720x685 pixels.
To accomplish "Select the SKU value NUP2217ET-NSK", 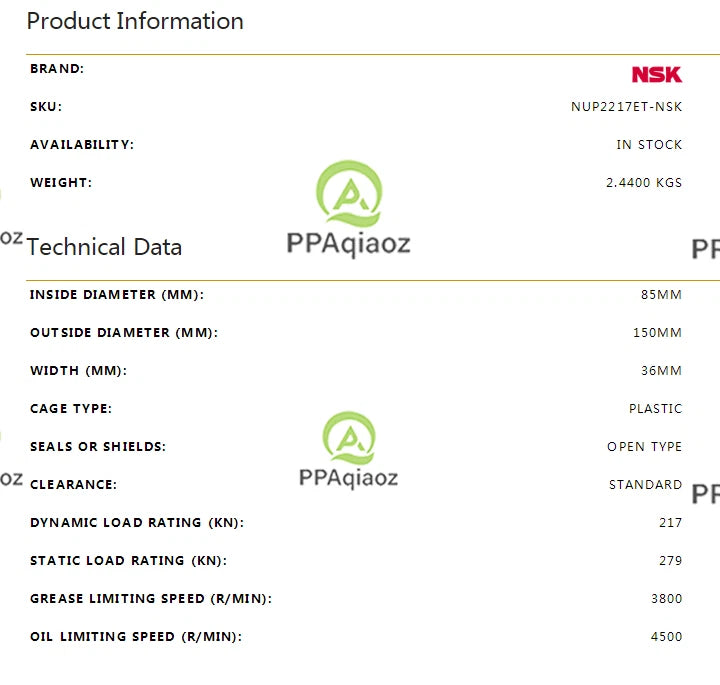I will 626,107.
